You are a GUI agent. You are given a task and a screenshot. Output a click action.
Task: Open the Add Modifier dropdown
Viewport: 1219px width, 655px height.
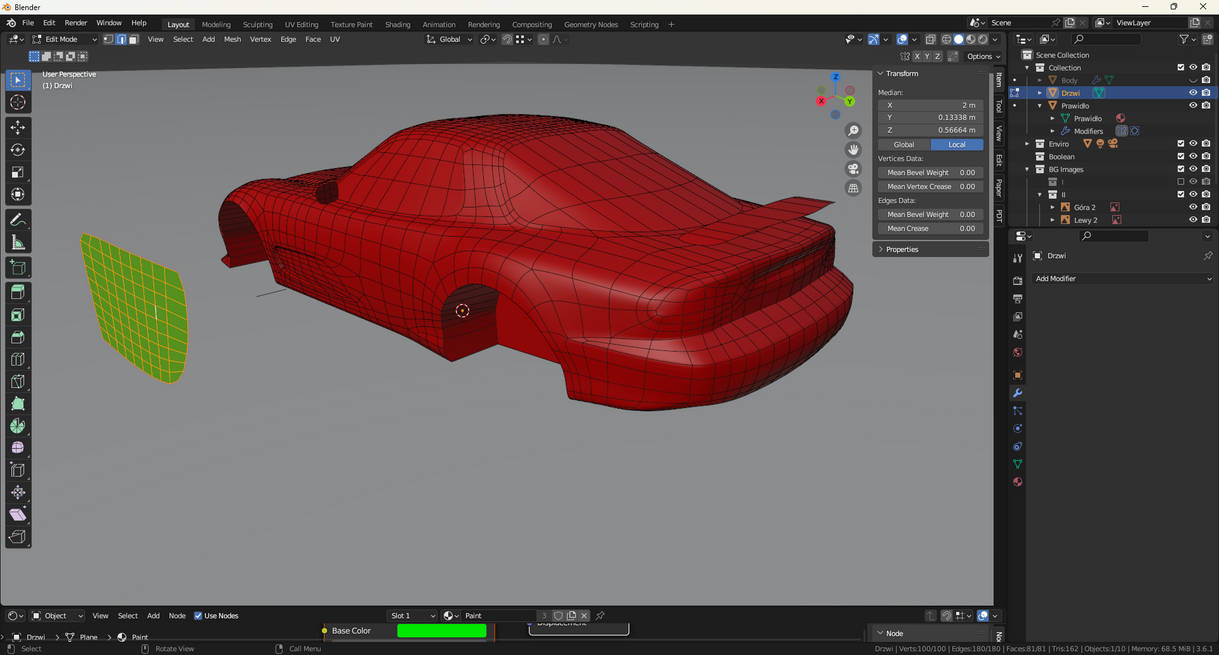click(x=1122, y=279)
